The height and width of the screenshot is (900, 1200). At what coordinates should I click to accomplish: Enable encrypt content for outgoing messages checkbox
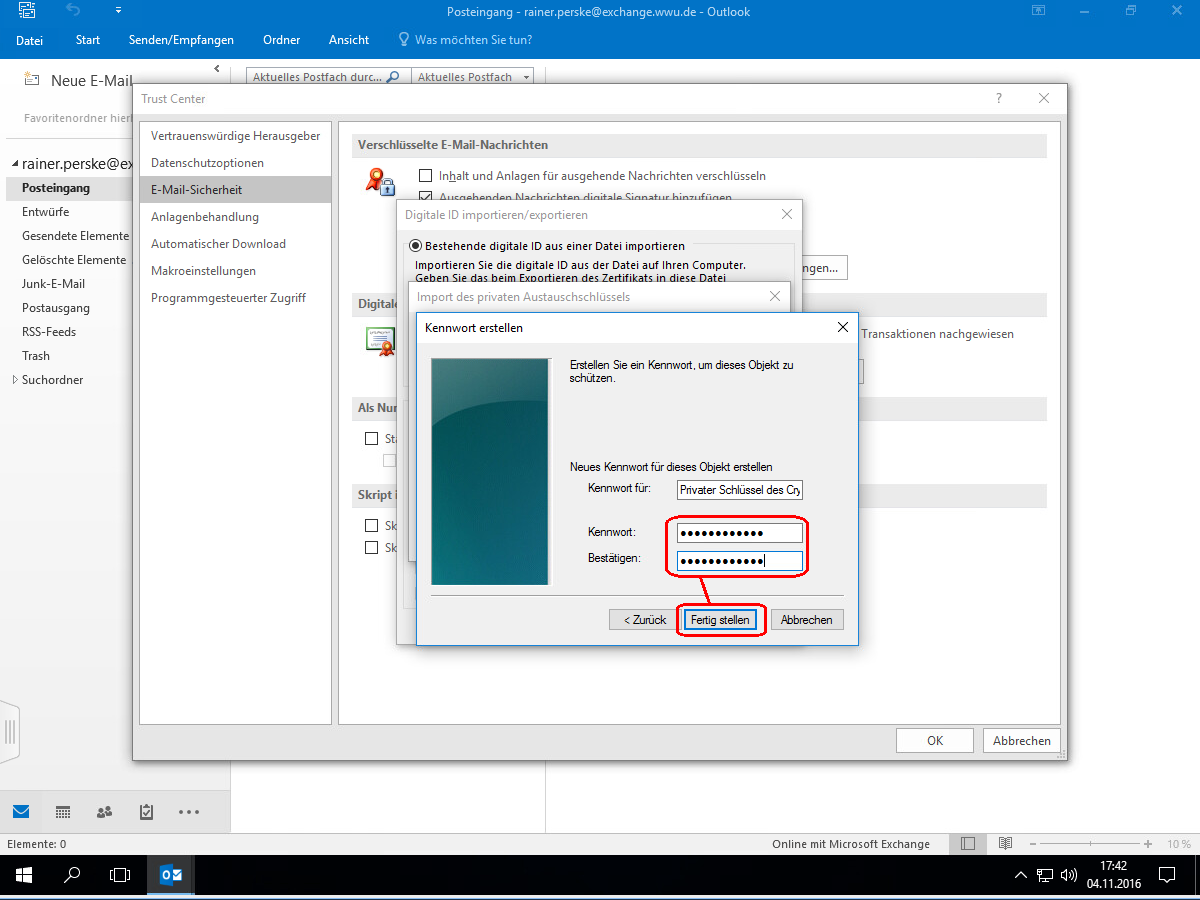[x=425, y=175]
